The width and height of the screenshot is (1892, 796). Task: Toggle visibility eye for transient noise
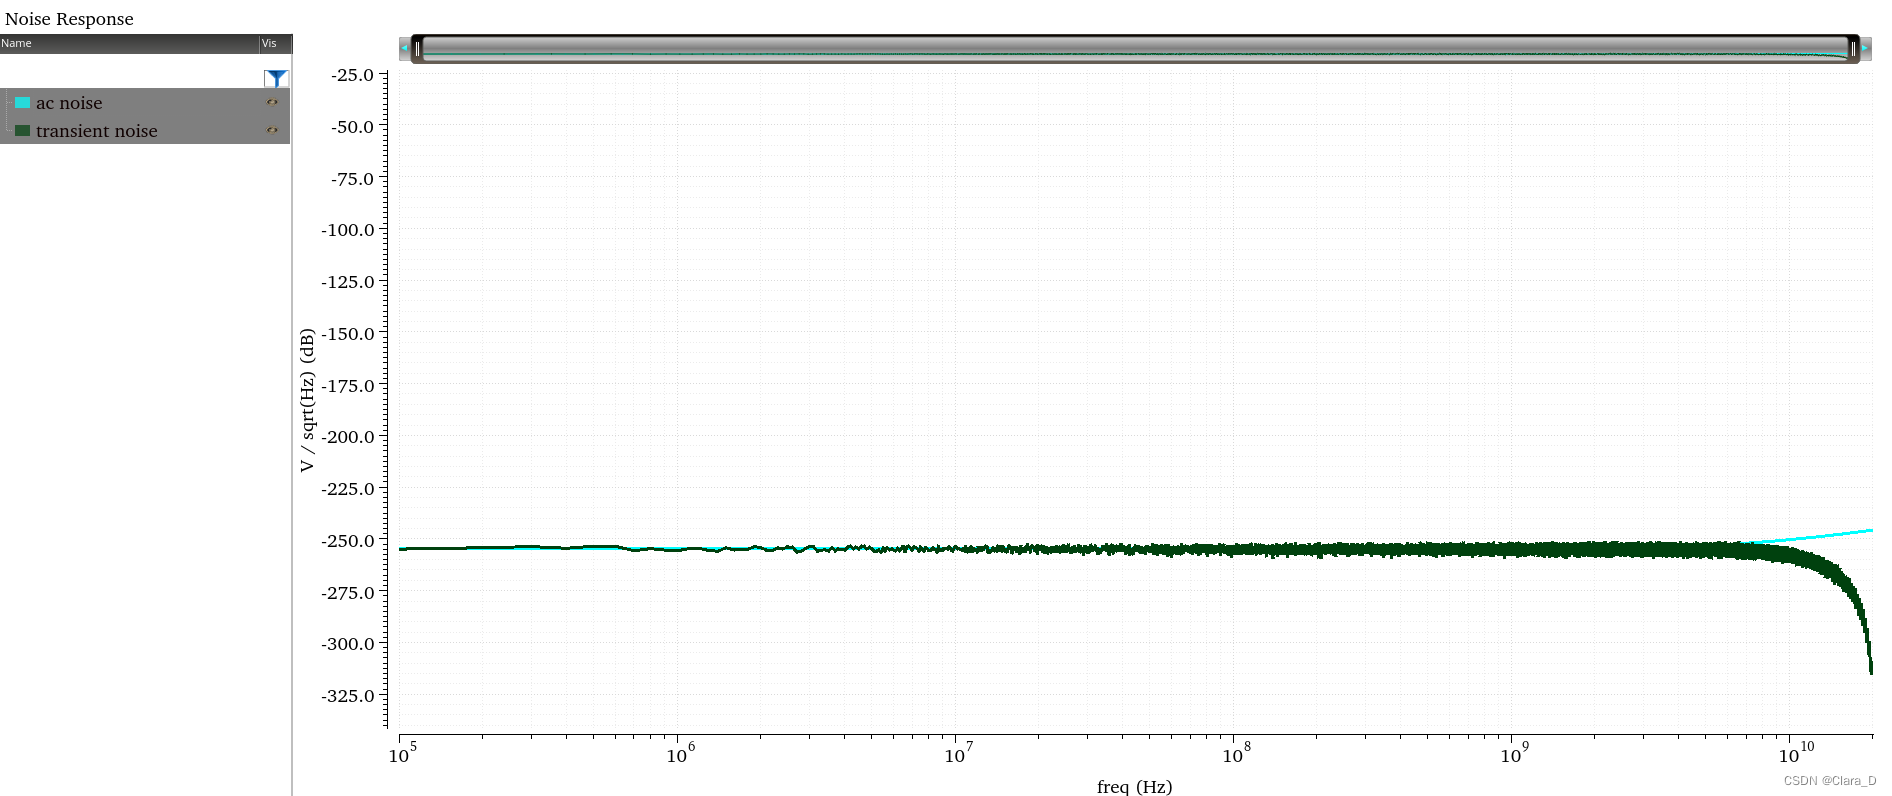click(272, 130)
